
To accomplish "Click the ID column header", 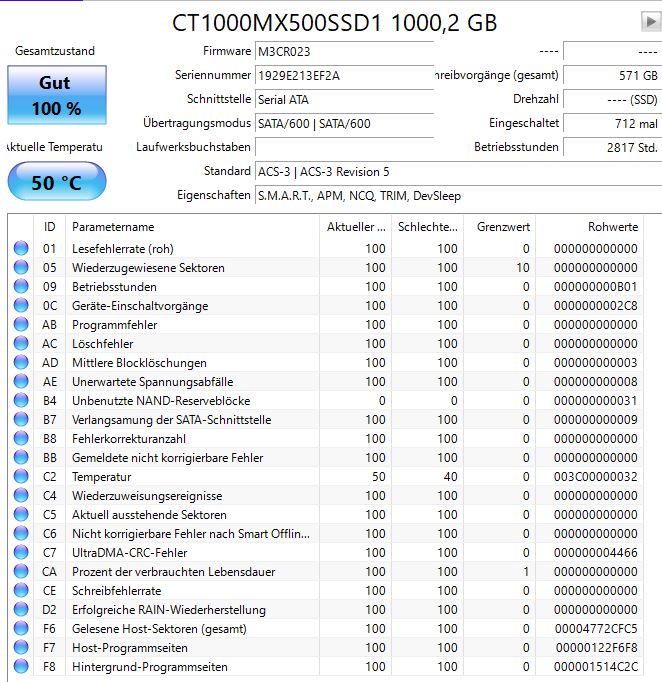I will (x=50, y=227).
